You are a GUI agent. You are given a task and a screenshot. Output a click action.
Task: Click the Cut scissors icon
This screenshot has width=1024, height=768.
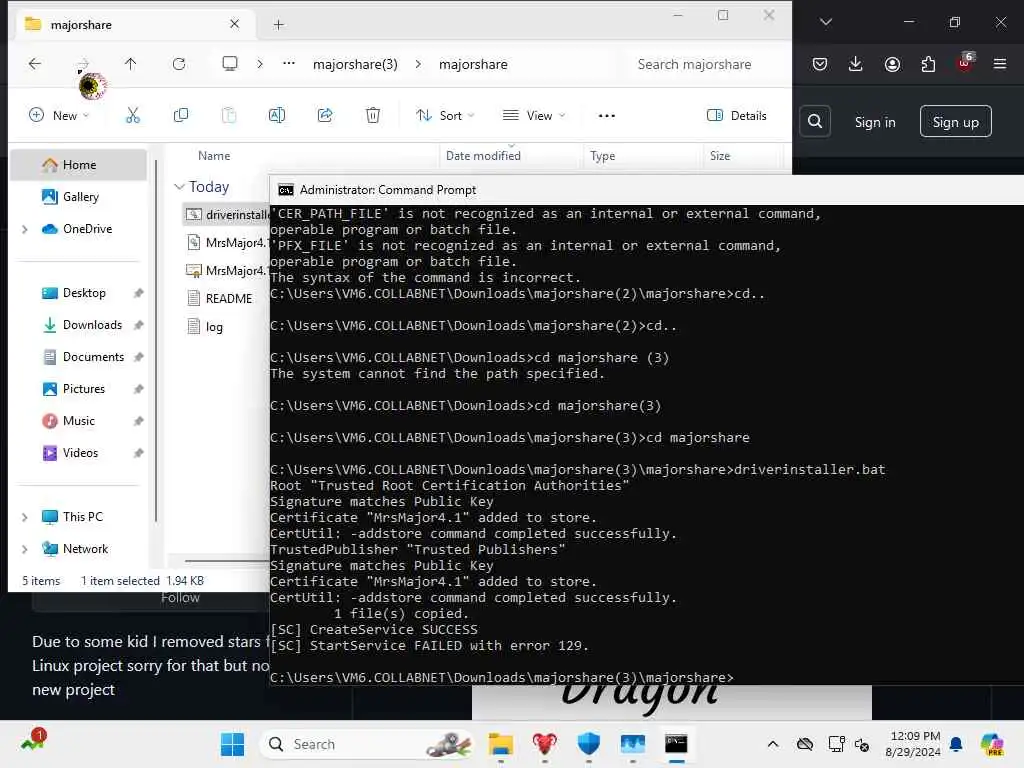(x=133, y=116)
